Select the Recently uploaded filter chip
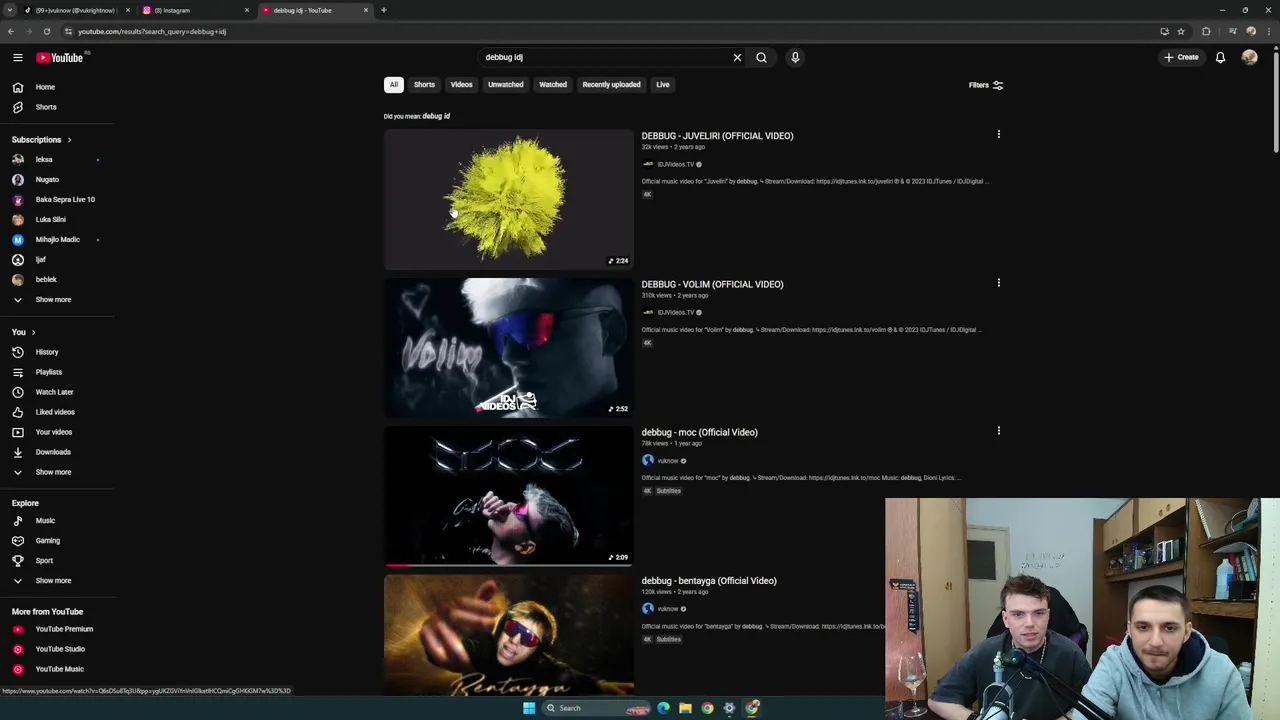This screenshot has width=1280, height=720. tap(611, 85)
